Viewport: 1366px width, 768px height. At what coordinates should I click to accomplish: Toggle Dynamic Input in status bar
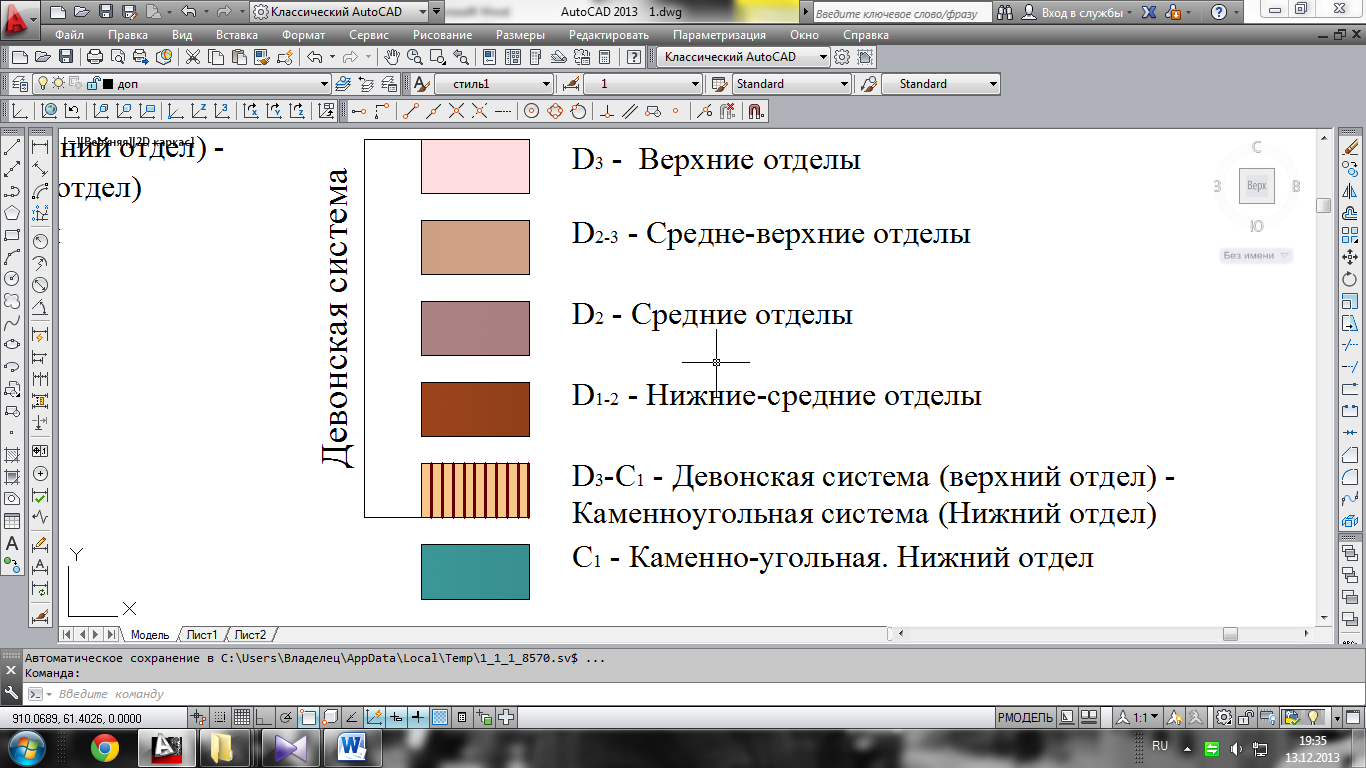click(396, 717)
